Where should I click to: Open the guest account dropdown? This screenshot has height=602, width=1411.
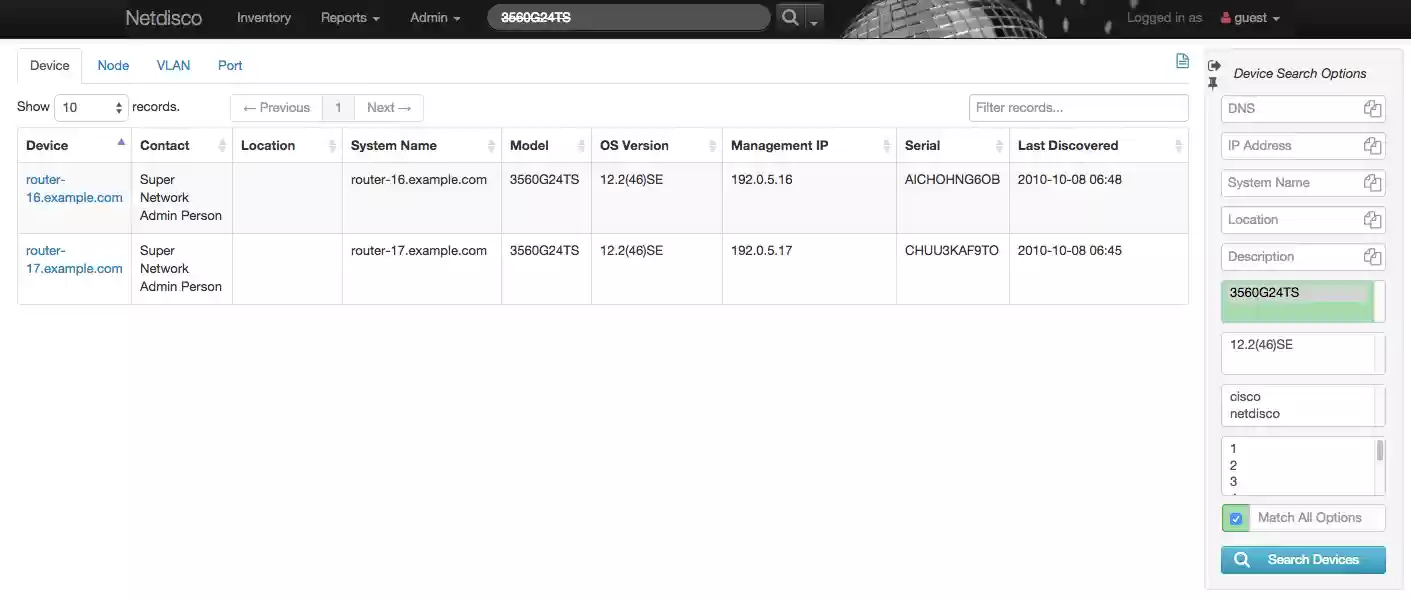click(1249, 17)
